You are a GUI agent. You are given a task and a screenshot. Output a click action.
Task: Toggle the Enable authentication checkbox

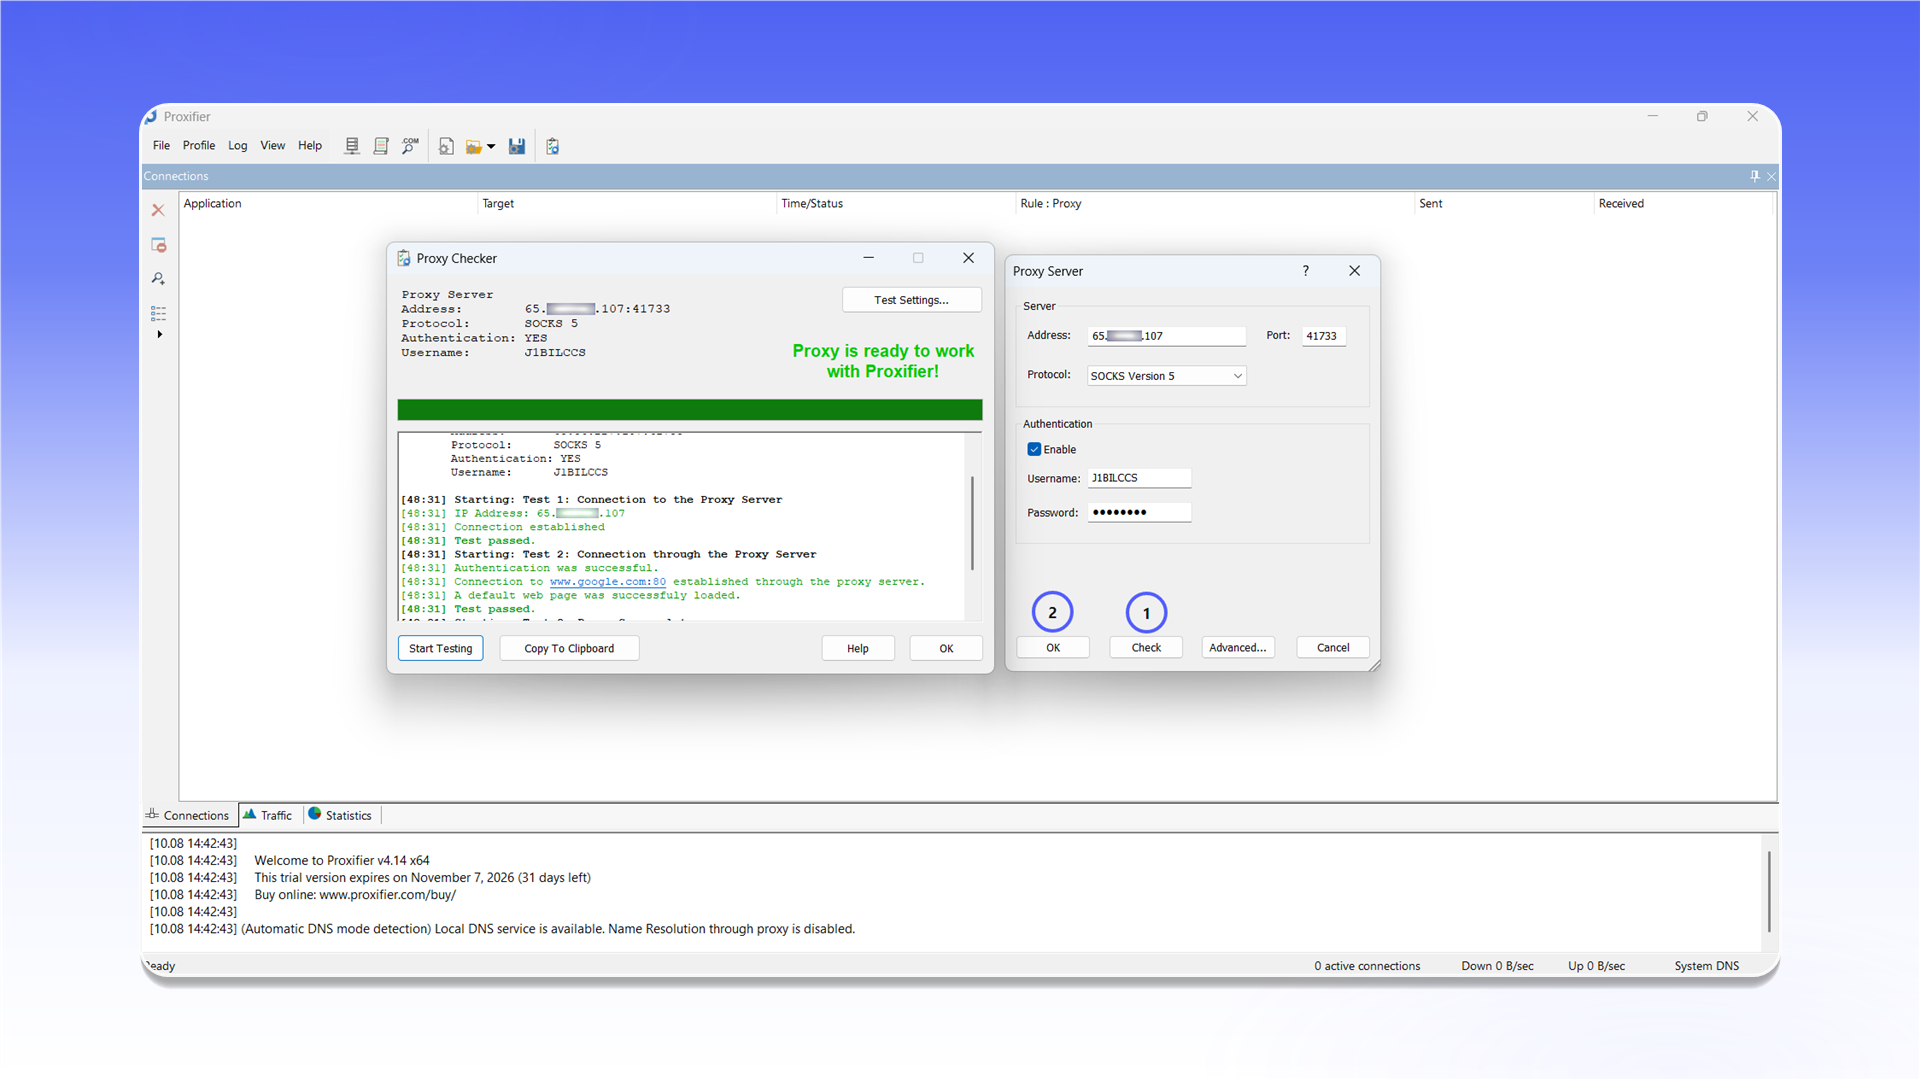pos(1034,449)
